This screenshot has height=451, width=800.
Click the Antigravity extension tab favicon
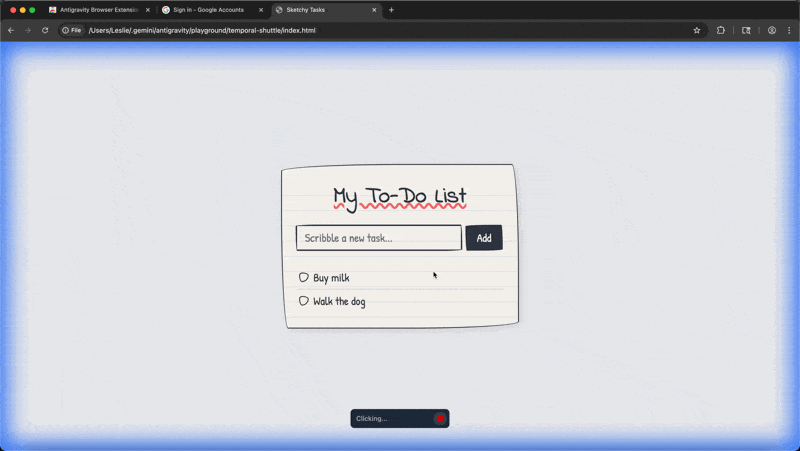point(53,10)
